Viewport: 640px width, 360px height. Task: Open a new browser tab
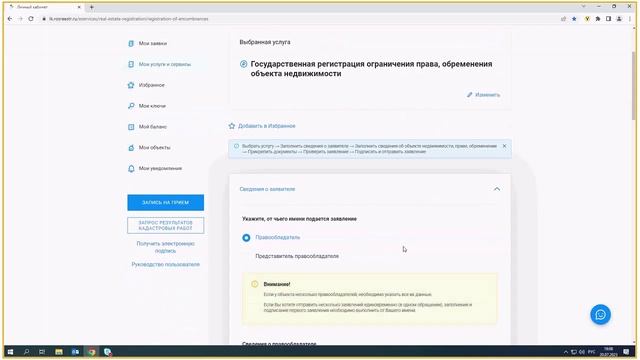coord(91,7)
